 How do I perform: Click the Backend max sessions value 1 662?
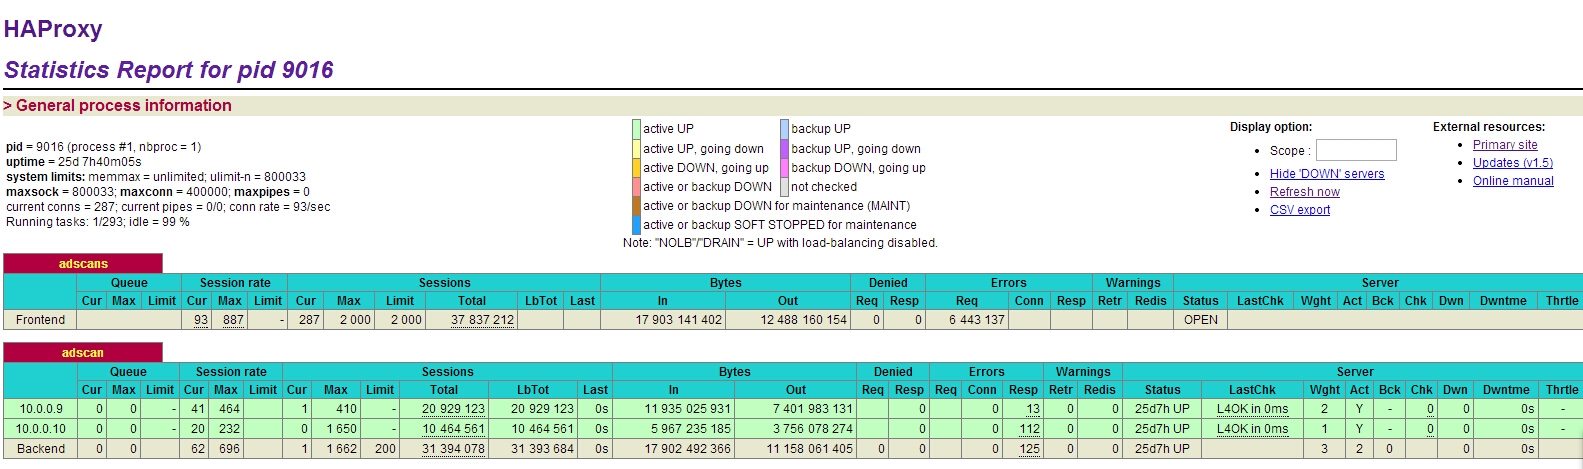pos(342,449)
